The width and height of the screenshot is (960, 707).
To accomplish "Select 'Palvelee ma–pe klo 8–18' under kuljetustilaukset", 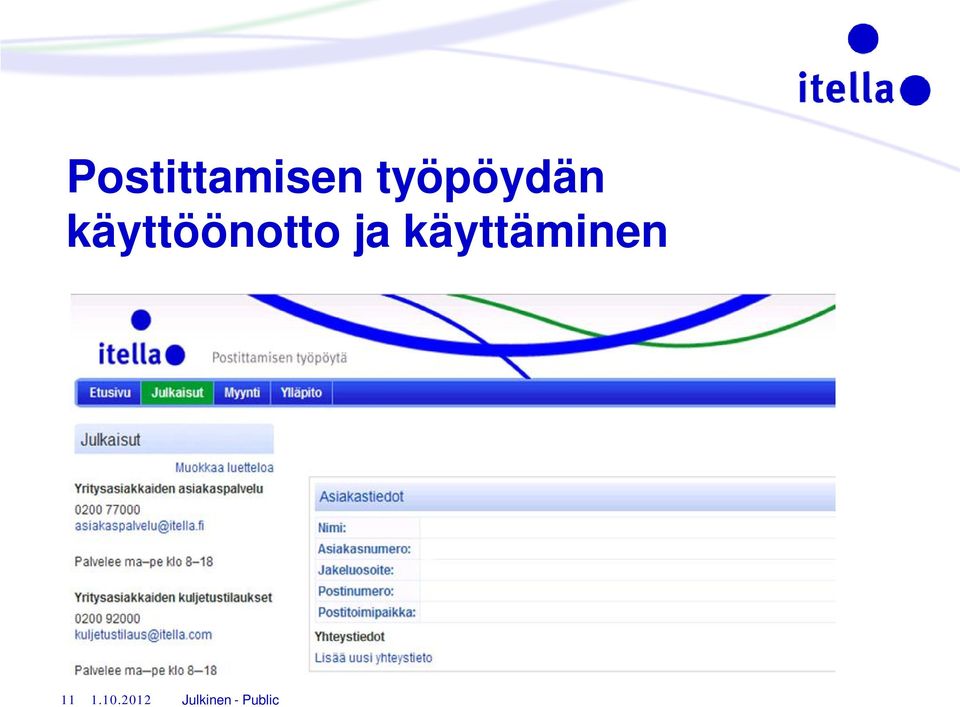I will coord(146,671).
